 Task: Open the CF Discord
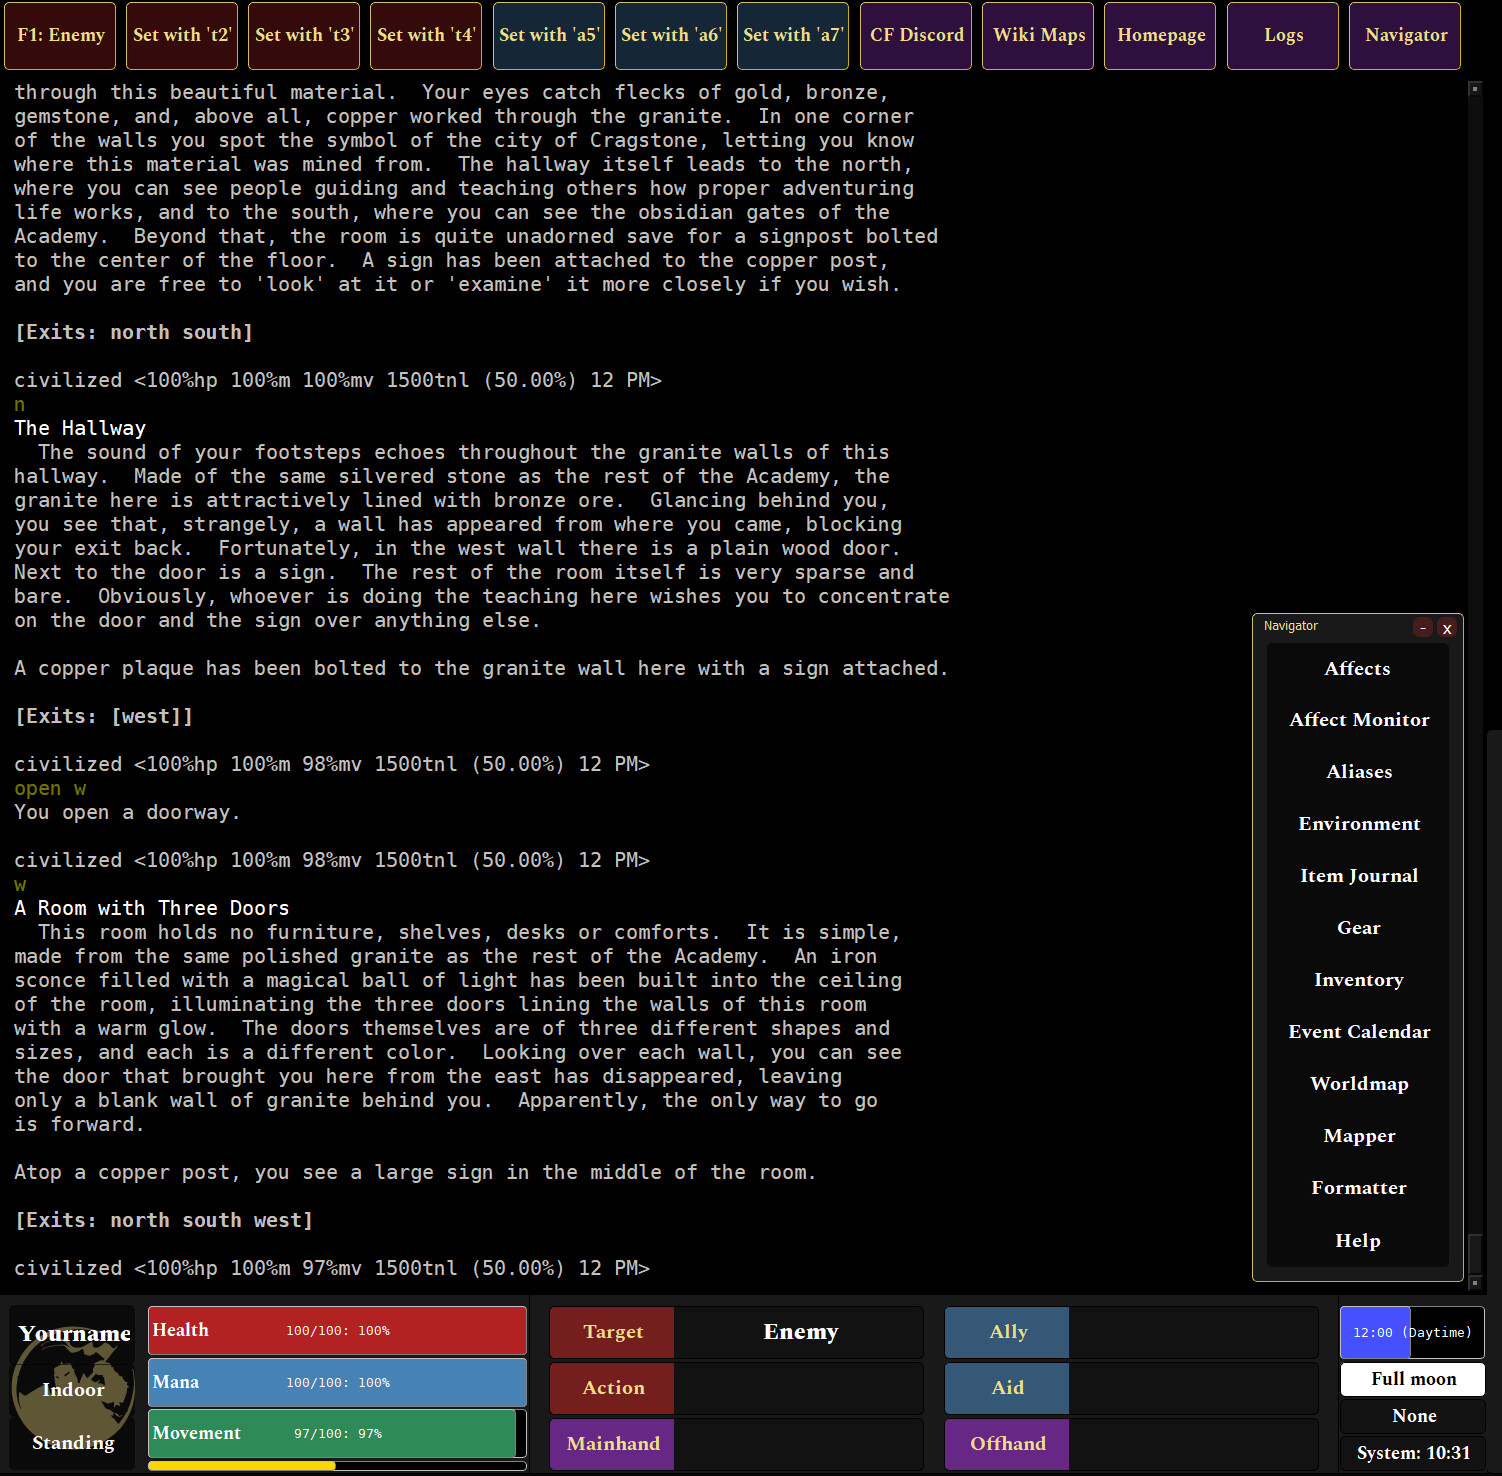pos(915,35)
